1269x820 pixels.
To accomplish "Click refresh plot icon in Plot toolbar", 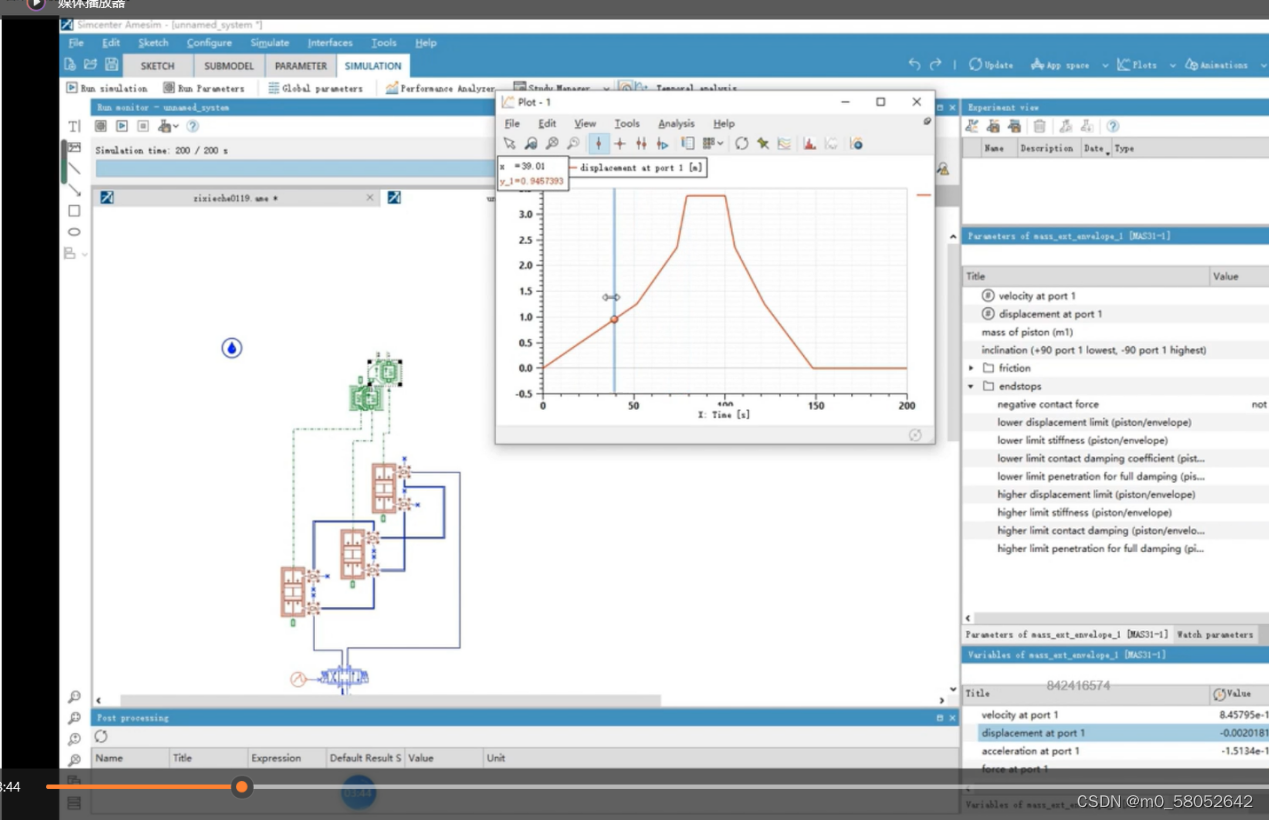I will (x=742, y=144).
